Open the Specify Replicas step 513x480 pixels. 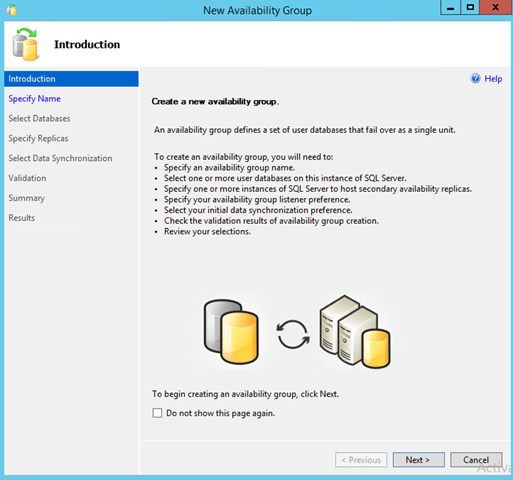pos(38,138)
